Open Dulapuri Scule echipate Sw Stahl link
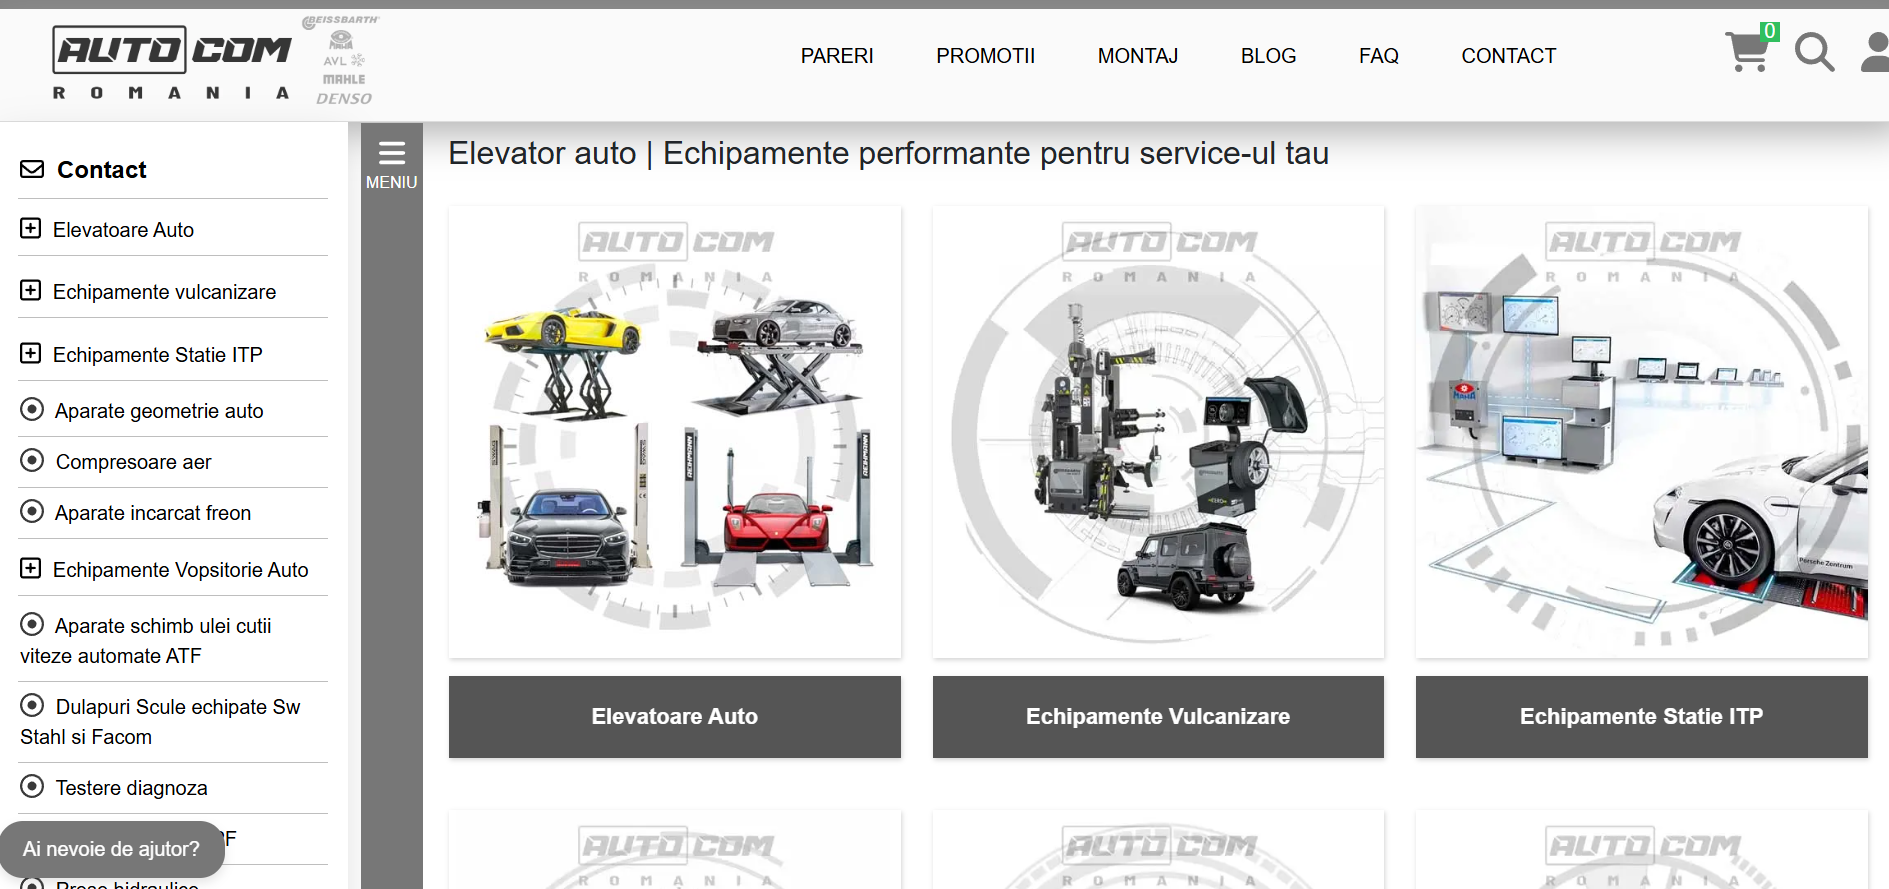Image resolution: width=1889 pixels, height=889 pixels. pos(160,722)
